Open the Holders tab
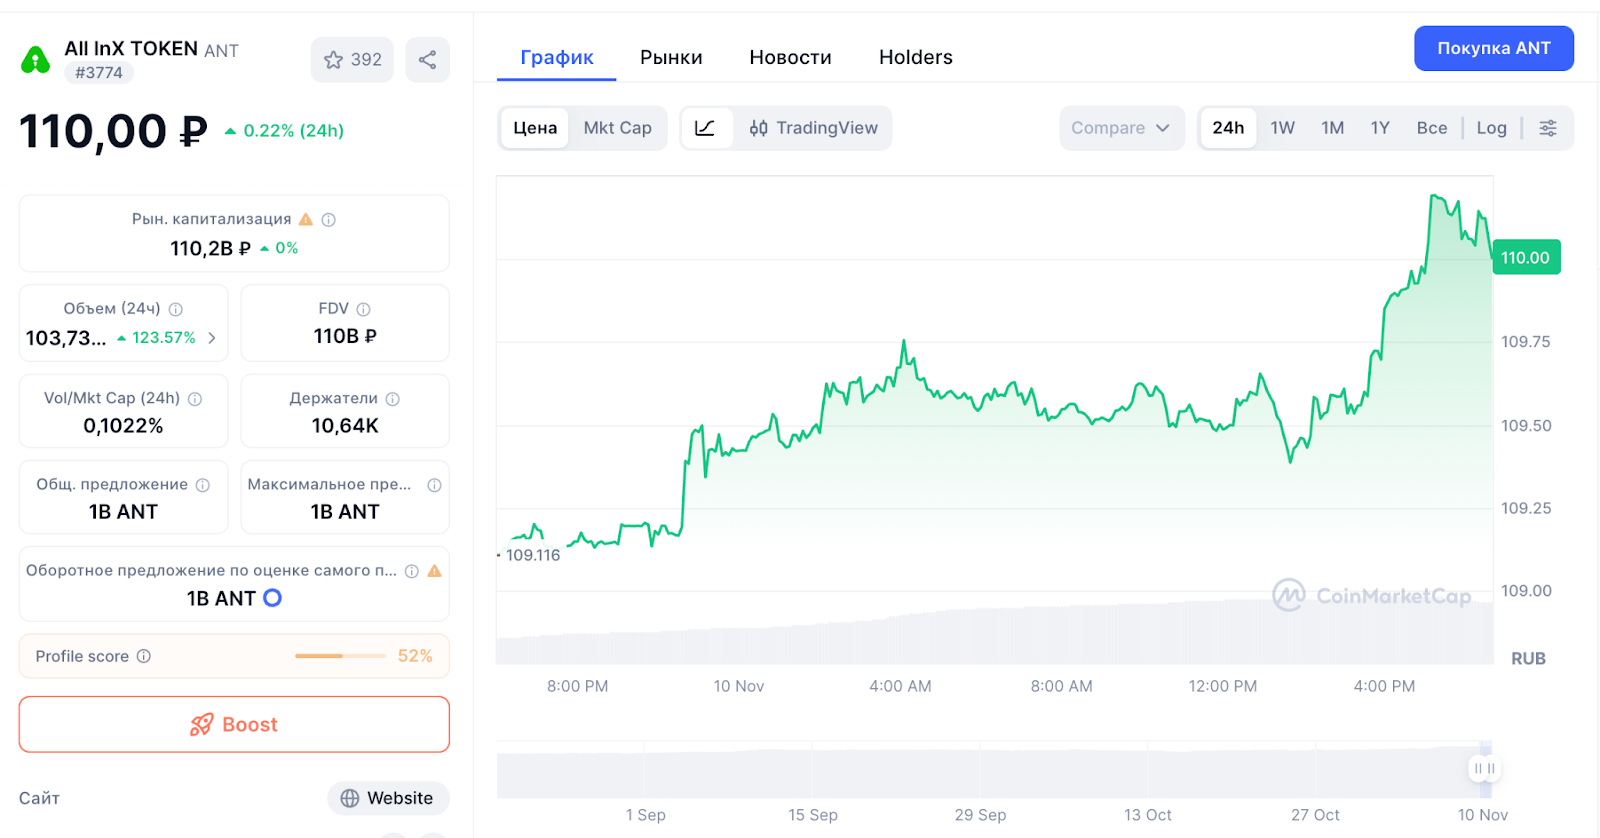1600x838 pixels. click(916, 57)
